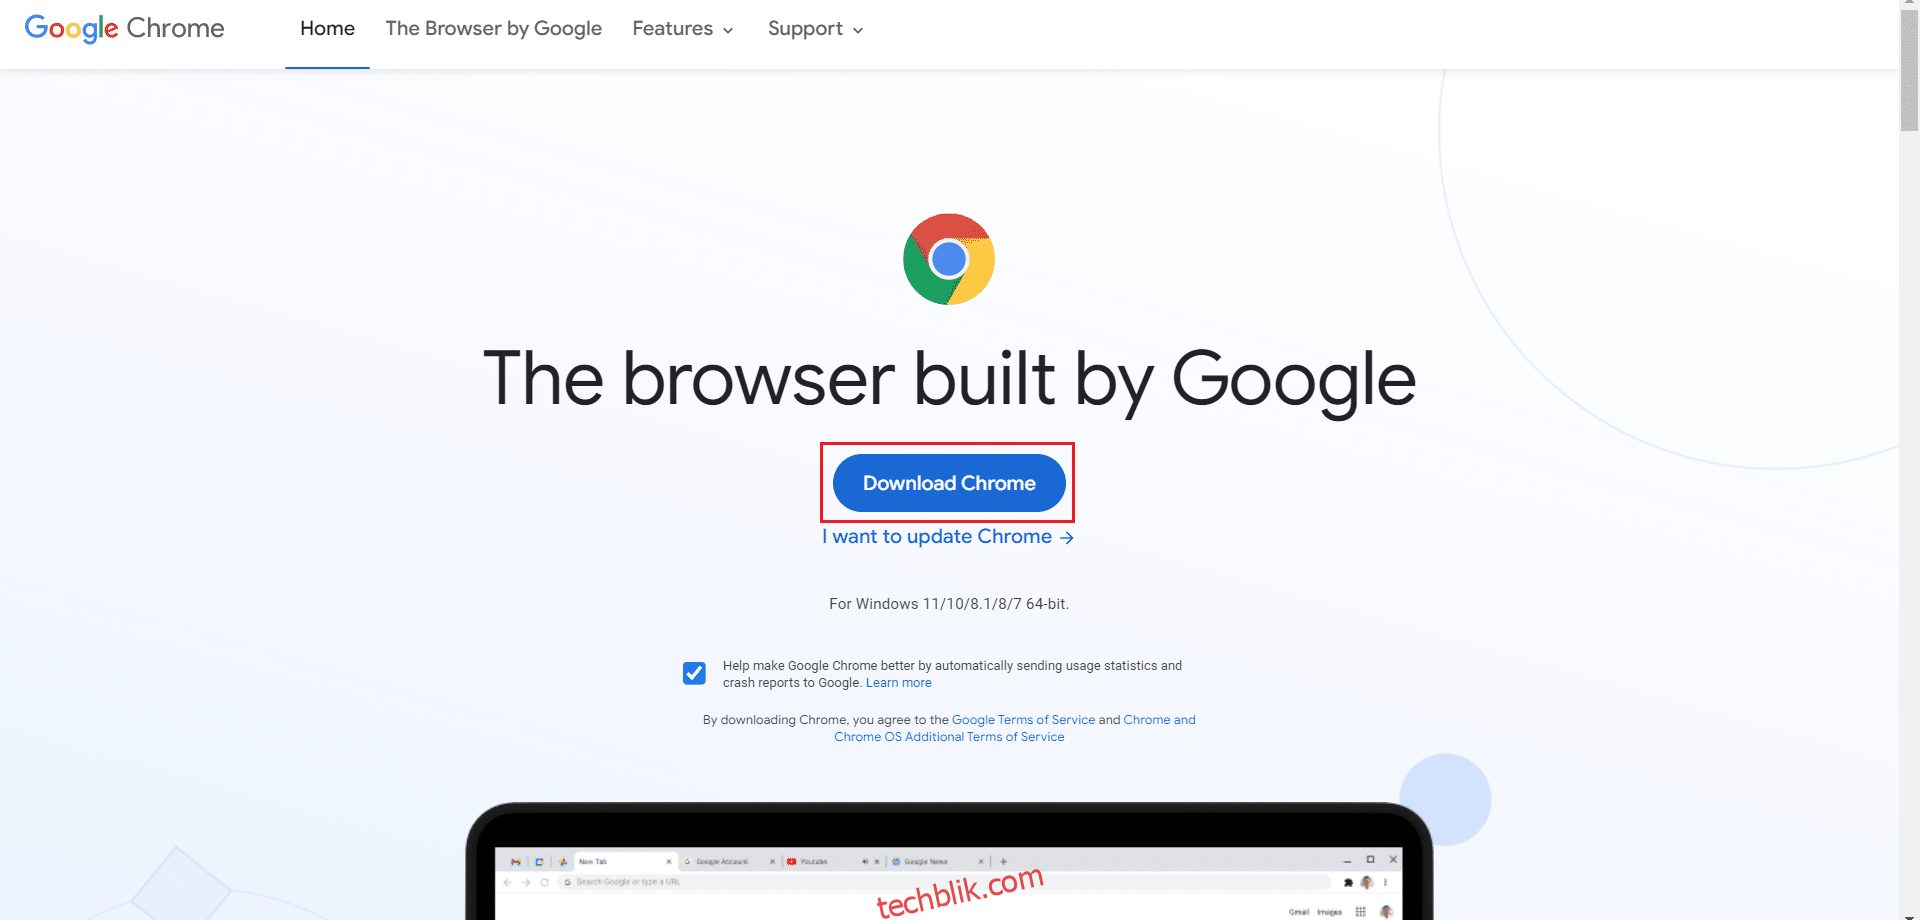Screen dimensions: 1920x920
Task: Uncheck the usage statistics checkbox
Action: point(694,673)
